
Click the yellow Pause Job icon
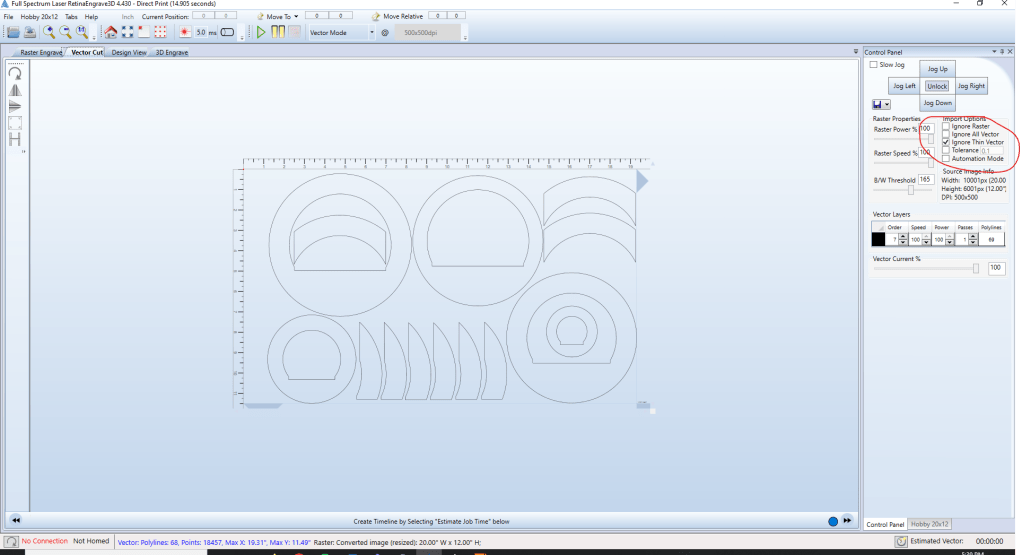(278, 32)
